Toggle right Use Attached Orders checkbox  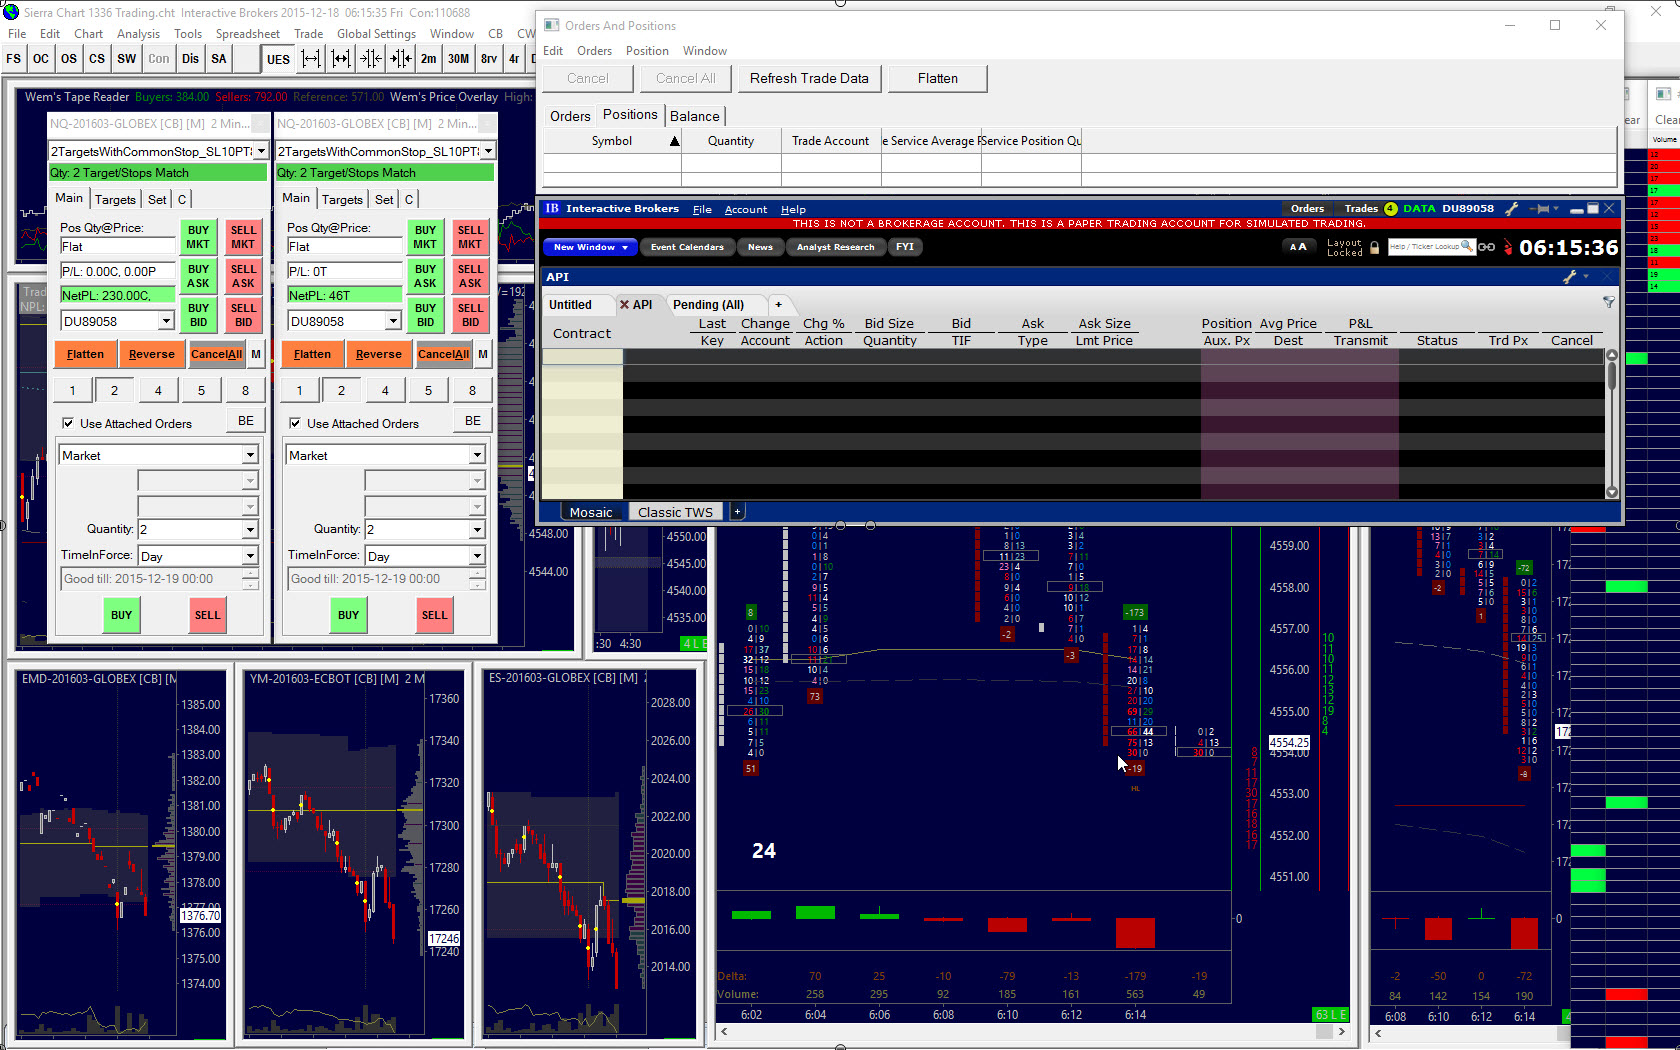(x=295, y=423)
